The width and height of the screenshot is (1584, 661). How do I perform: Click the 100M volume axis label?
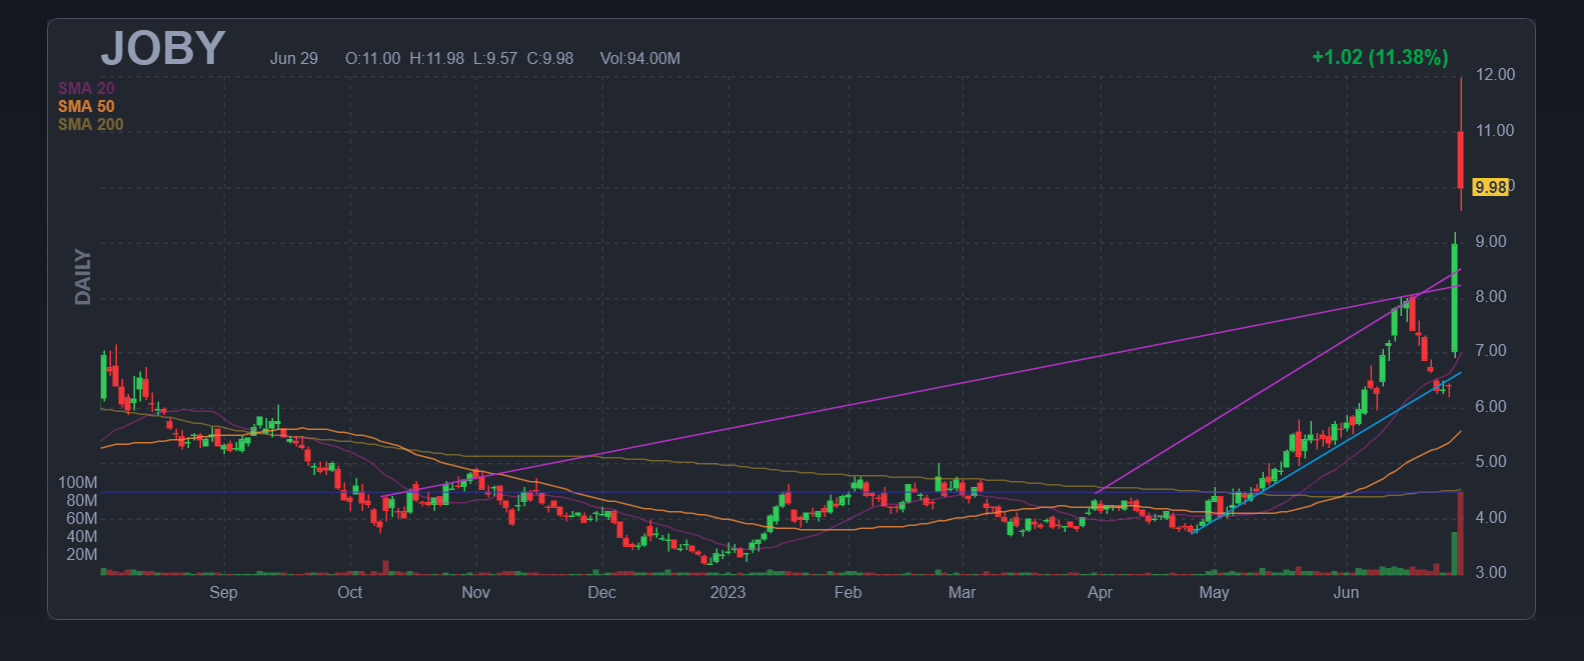(78, 483)
